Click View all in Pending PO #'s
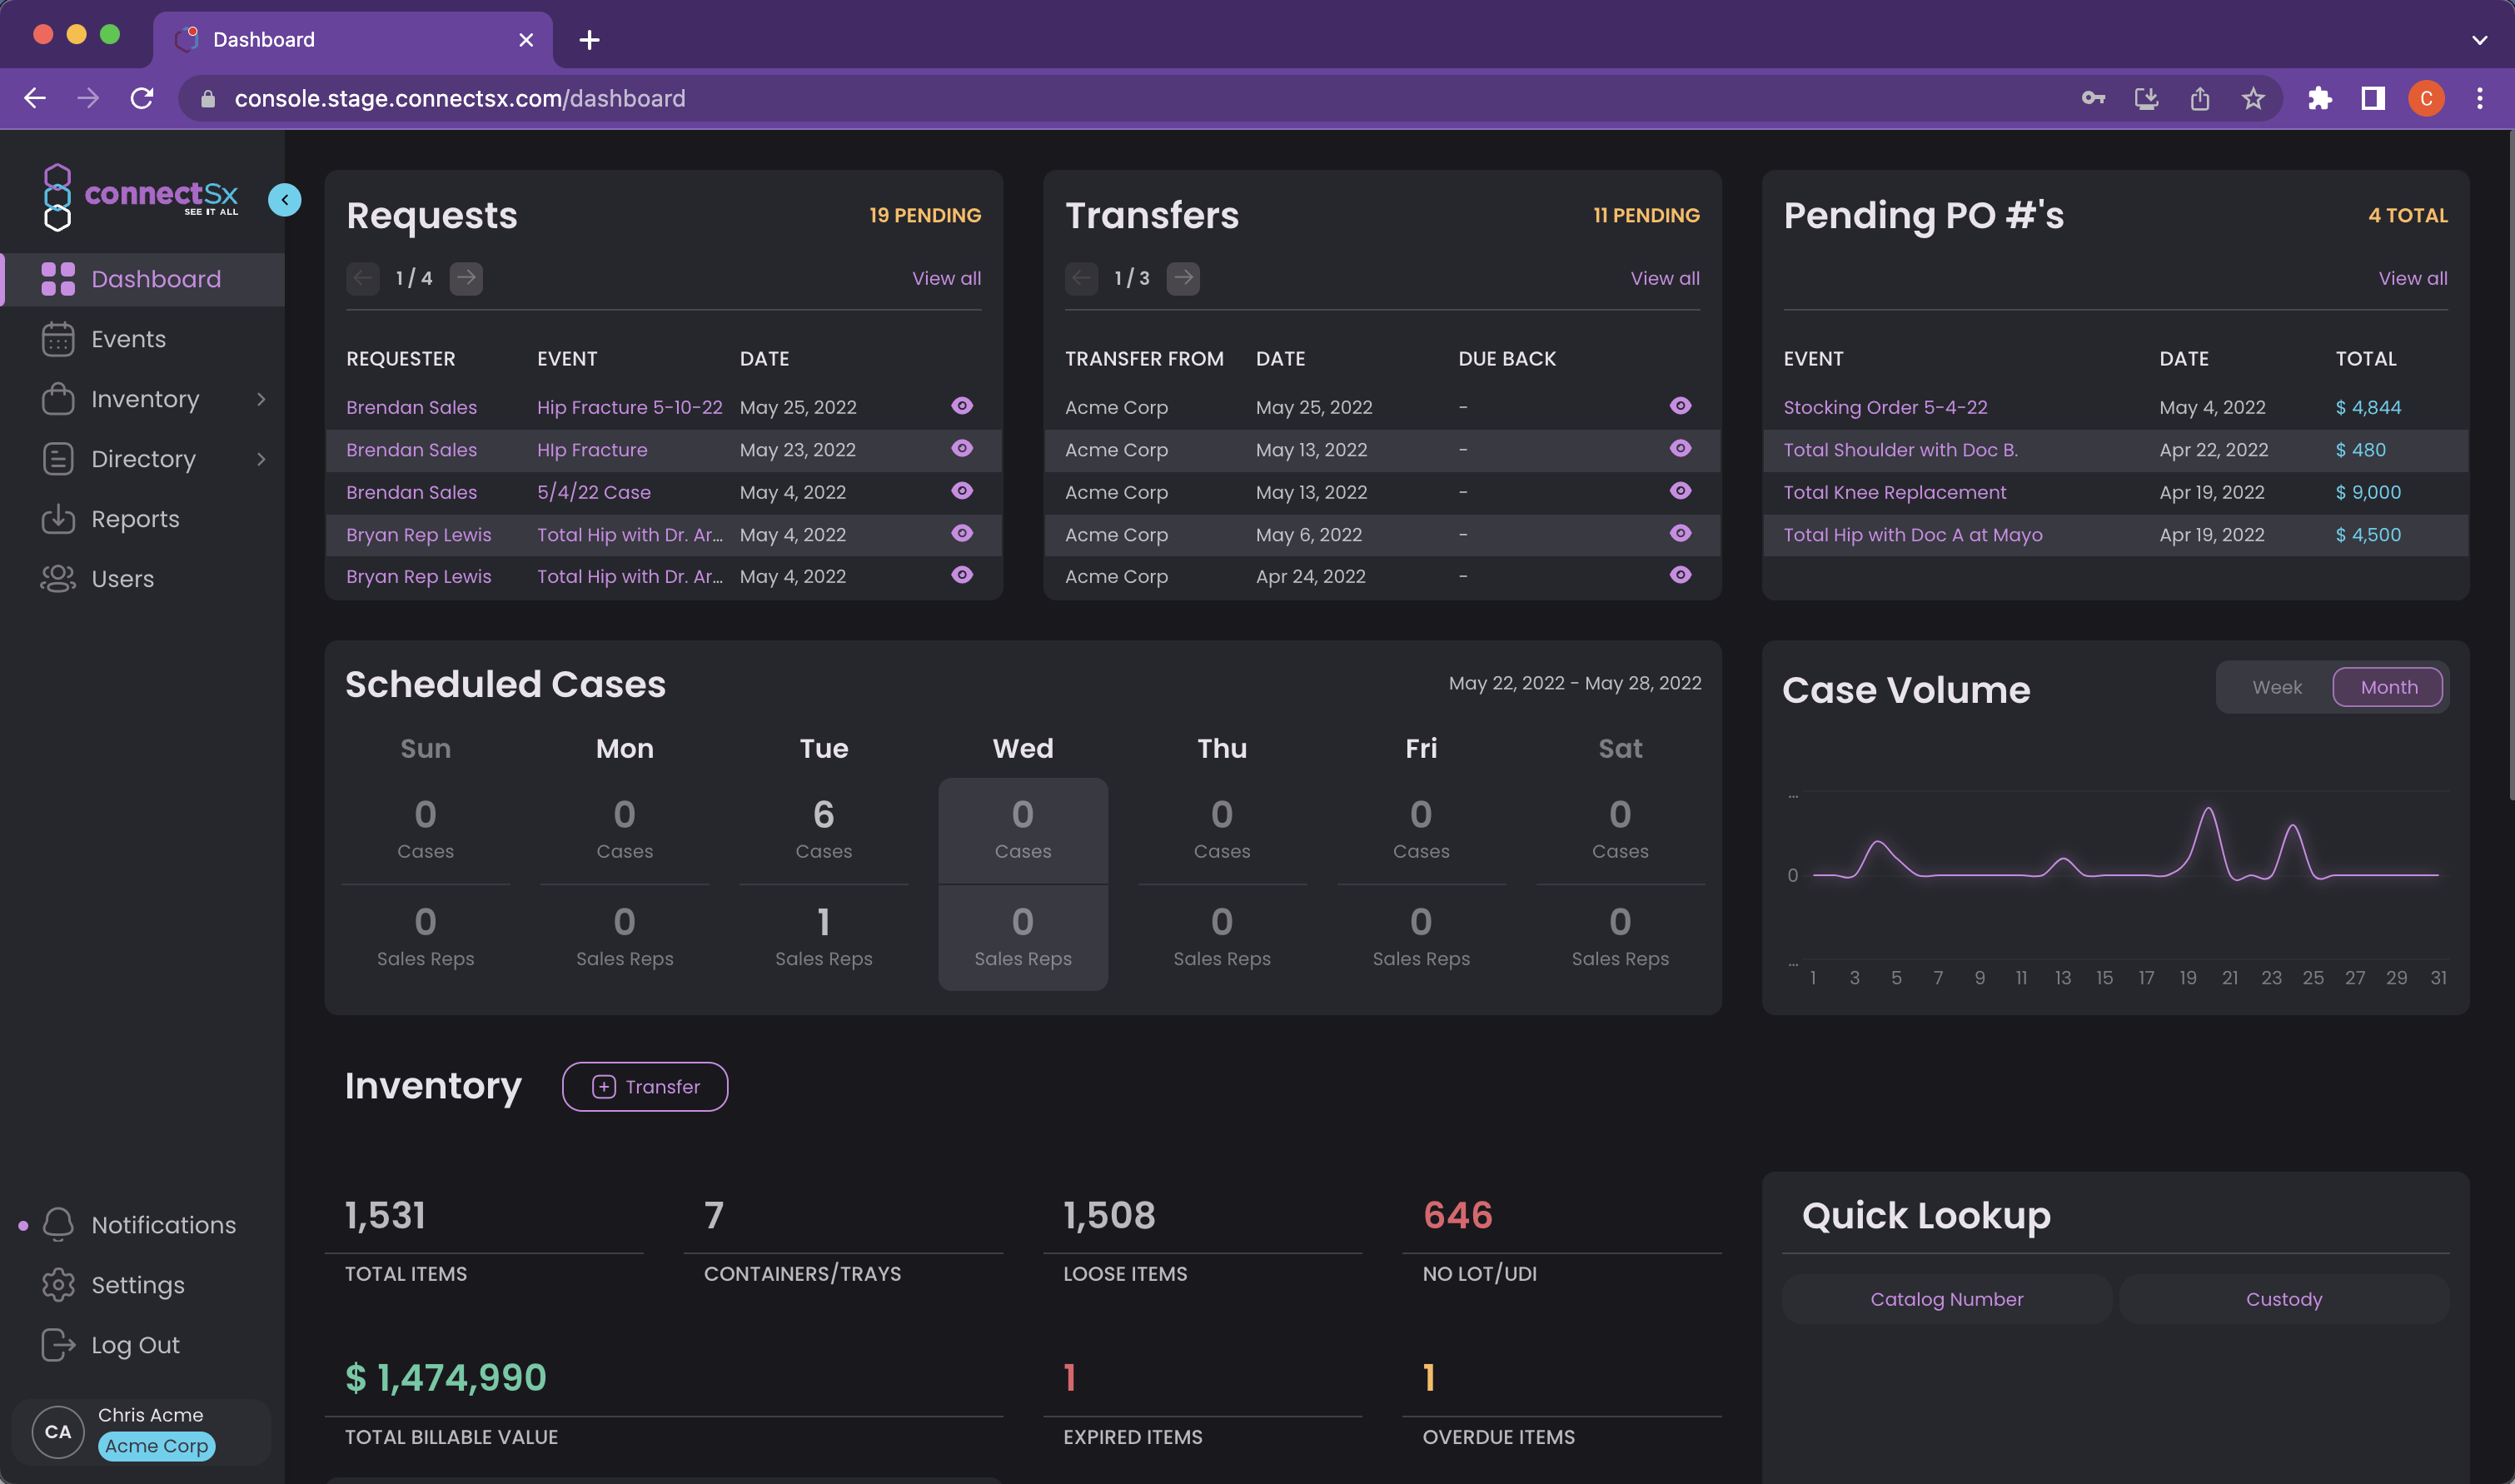This screenshot has height=1484, width=2515. click(x=2412, y=278)
